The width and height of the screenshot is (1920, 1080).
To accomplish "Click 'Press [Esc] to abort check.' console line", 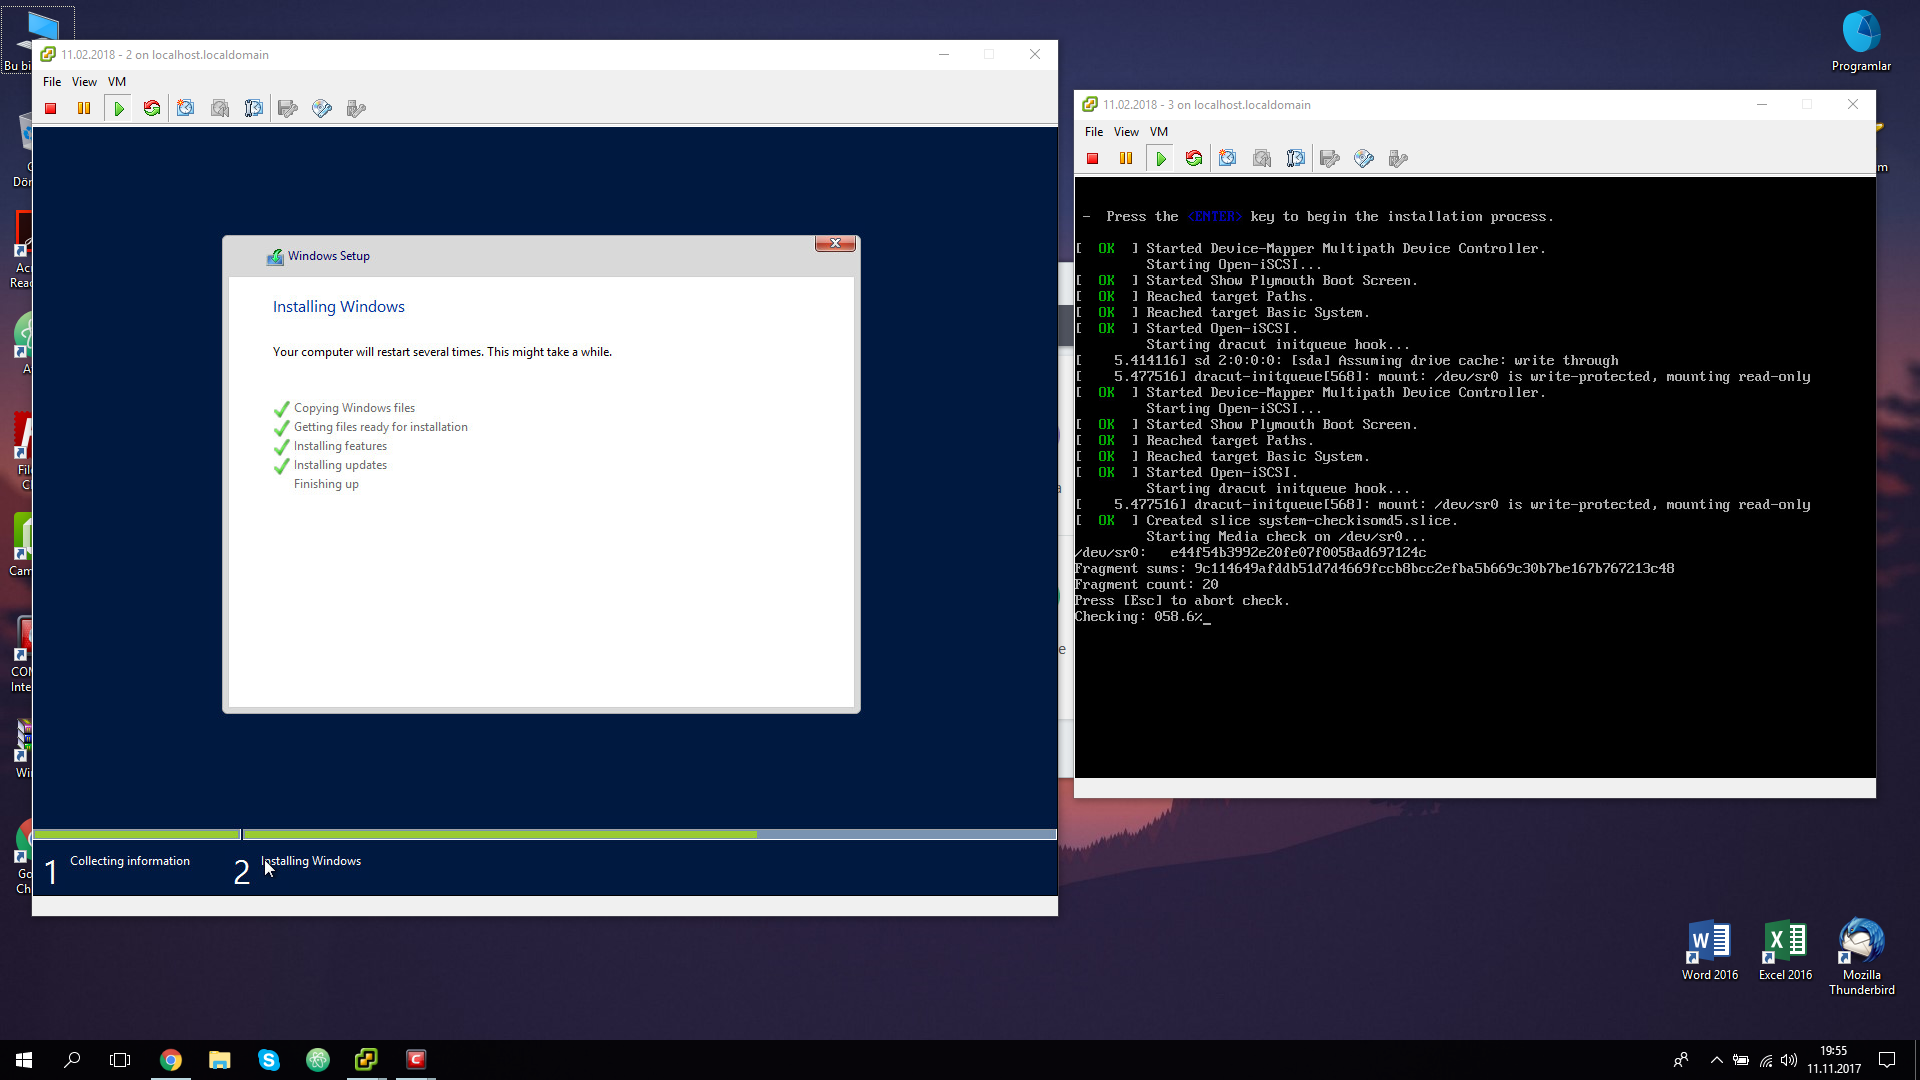I will [1182, 601].
